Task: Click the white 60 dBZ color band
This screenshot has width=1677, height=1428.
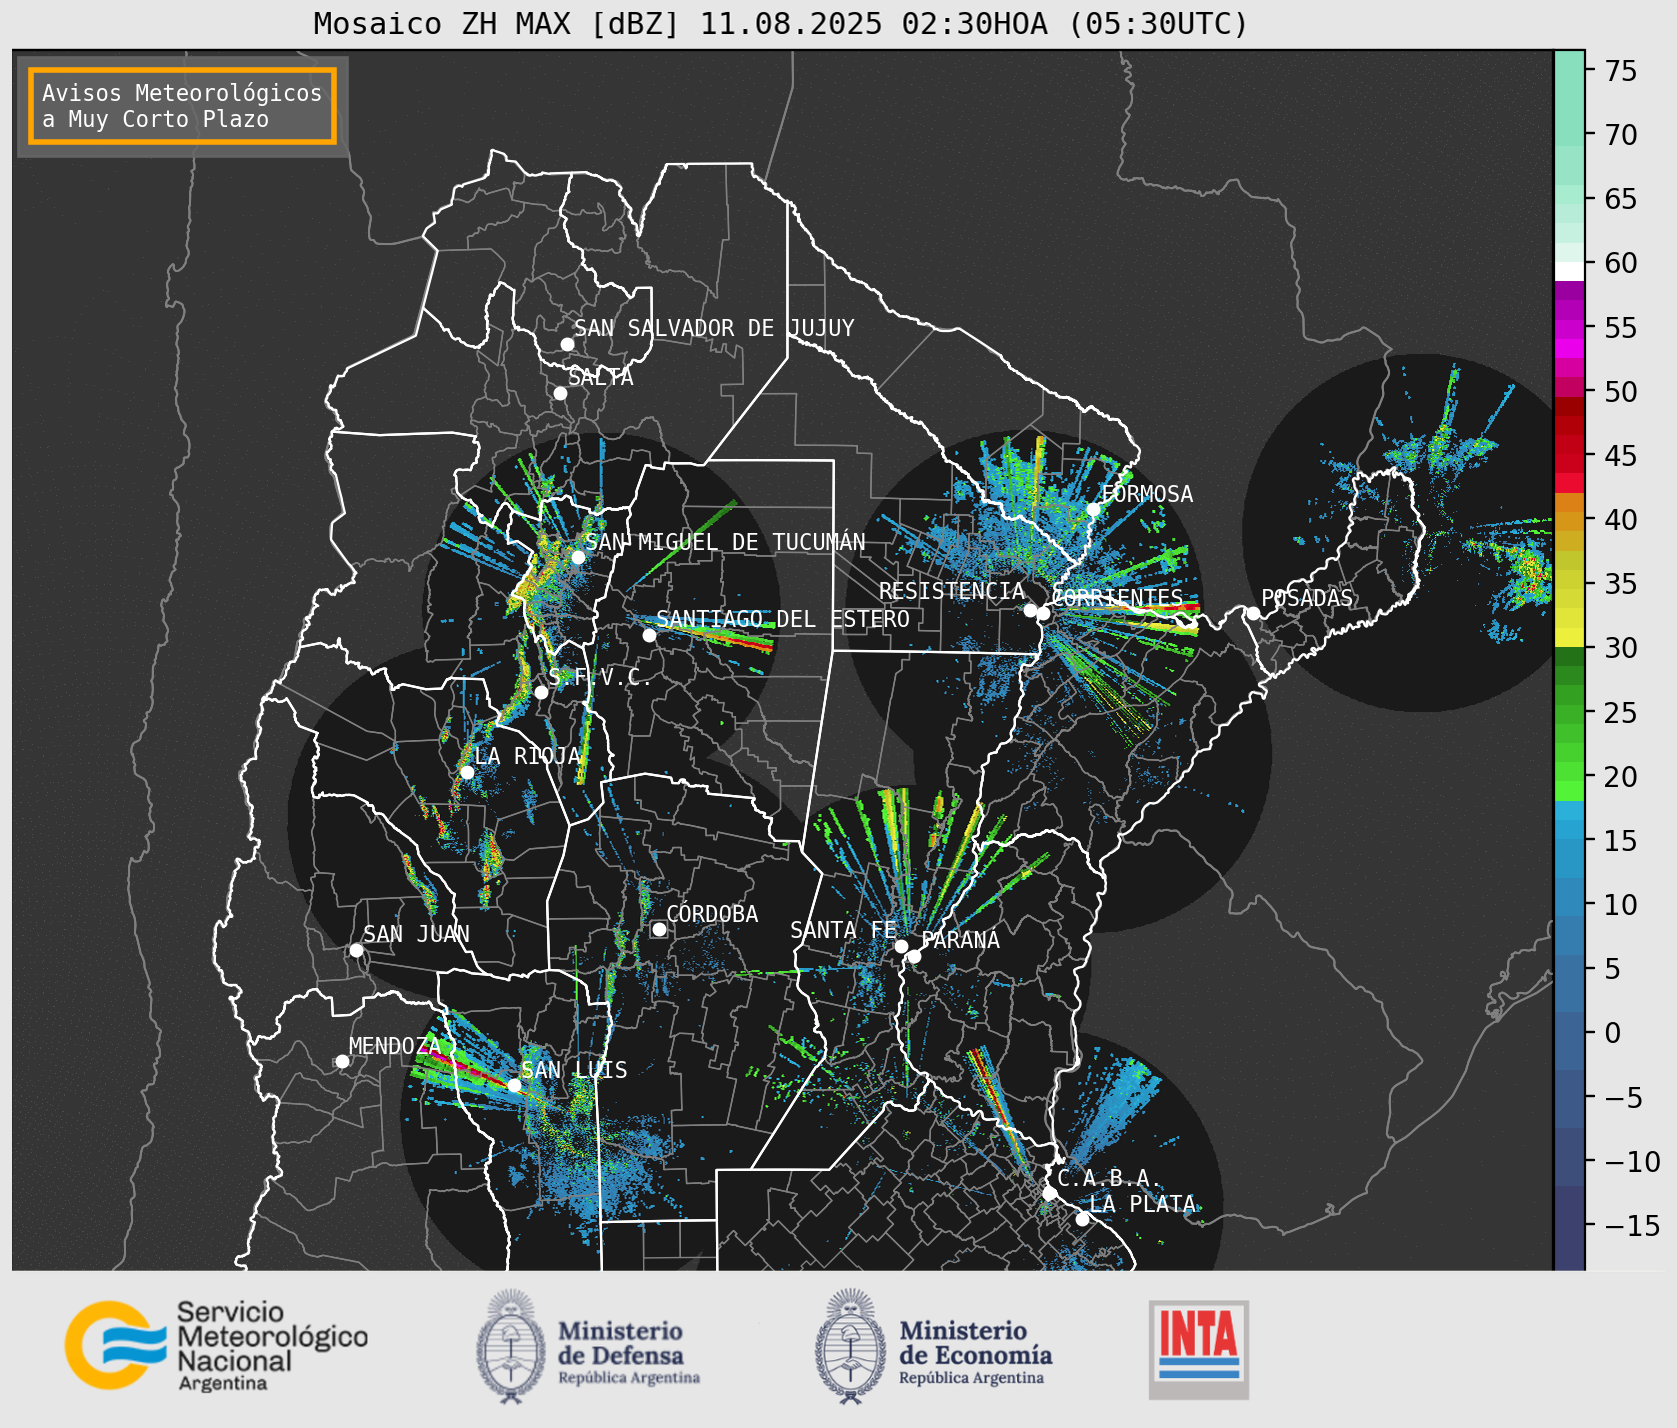Action: pos(1569,271)
